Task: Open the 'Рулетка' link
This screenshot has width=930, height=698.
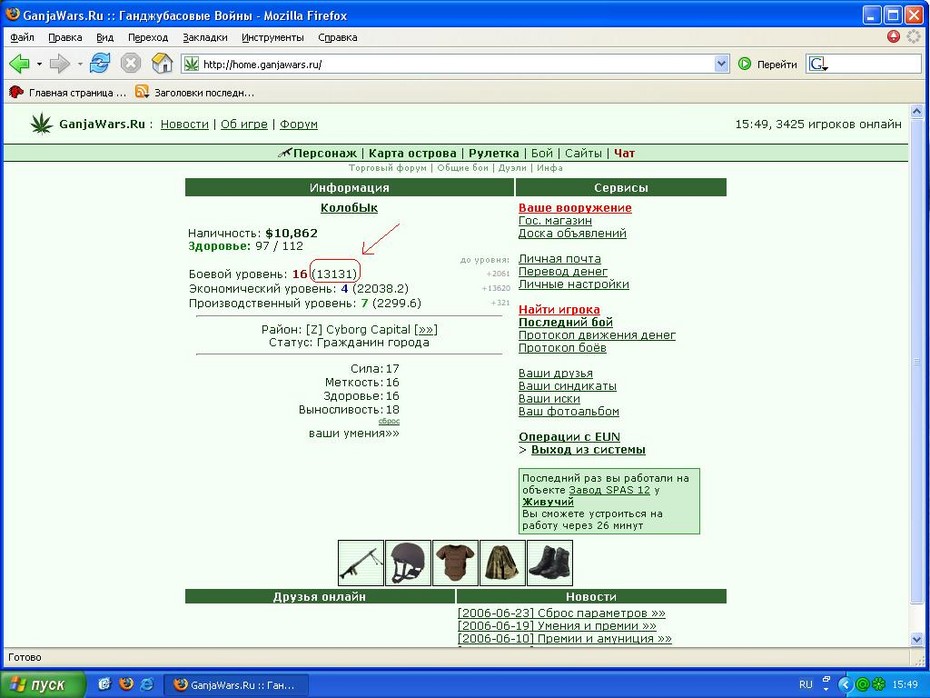Action: pos(493,153)
